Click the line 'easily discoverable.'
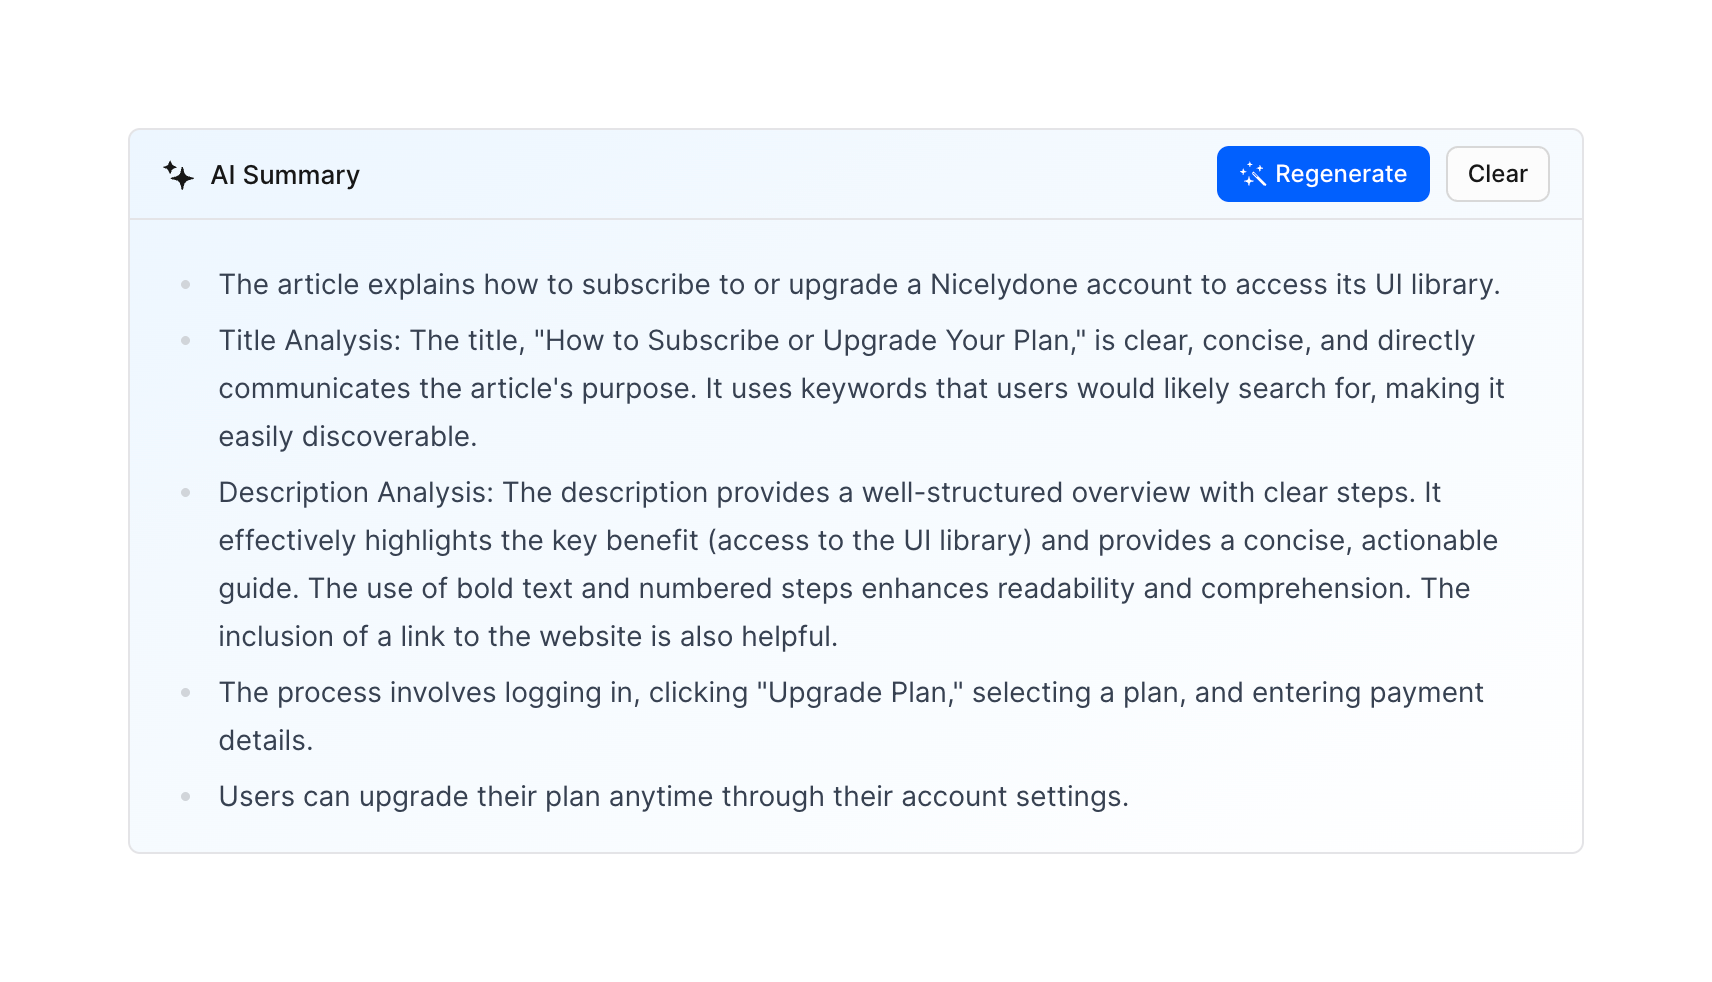 pos(348,437)
